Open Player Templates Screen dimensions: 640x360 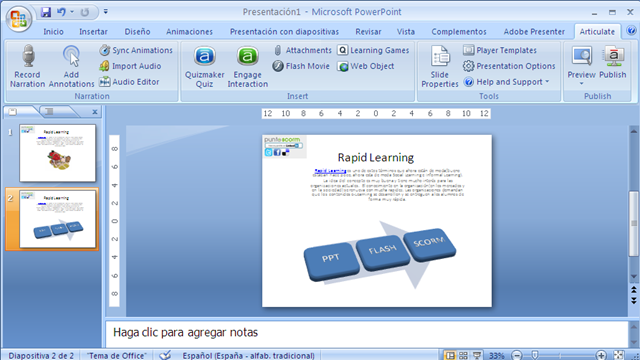pos(500,50)
